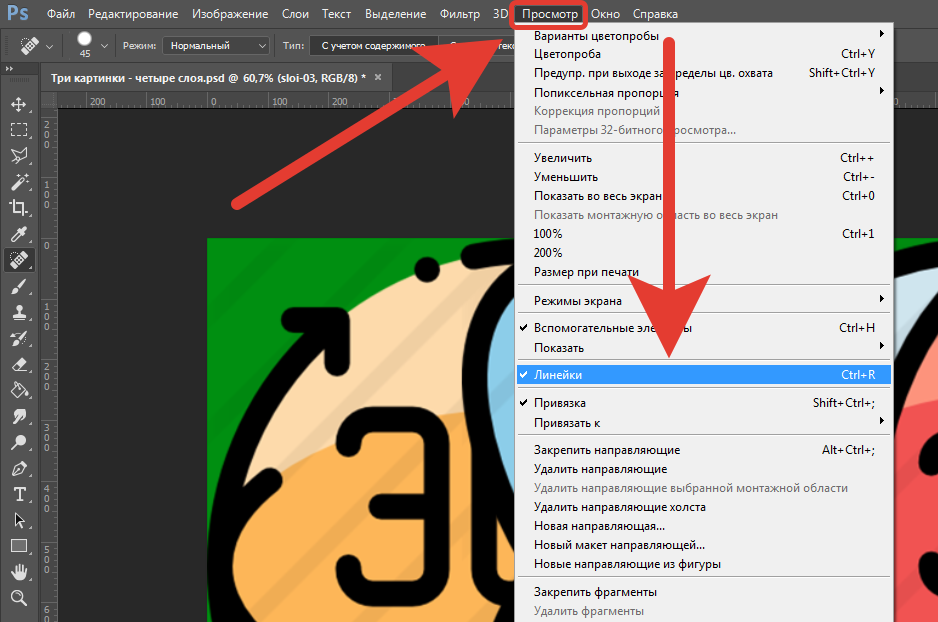Choose Новая направляющая...

[704, 526]
